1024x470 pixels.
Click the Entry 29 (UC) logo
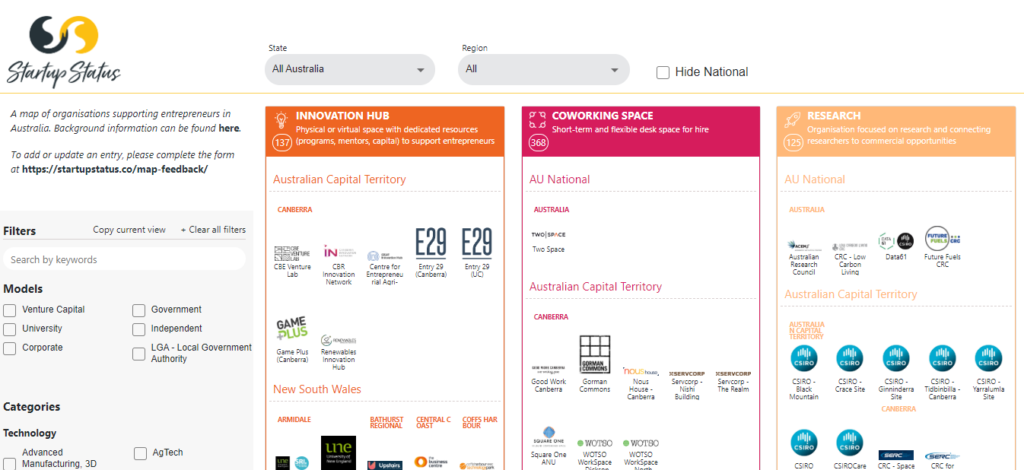(x=476, y=243)
